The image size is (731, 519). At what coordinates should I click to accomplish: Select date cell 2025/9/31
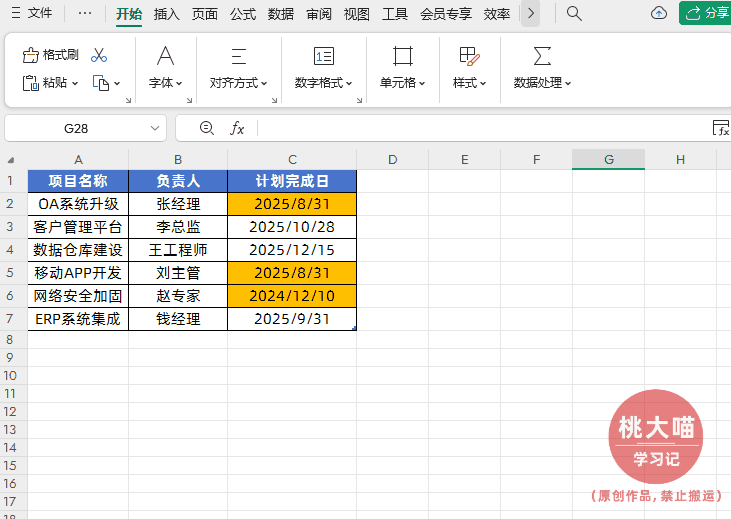292,319
